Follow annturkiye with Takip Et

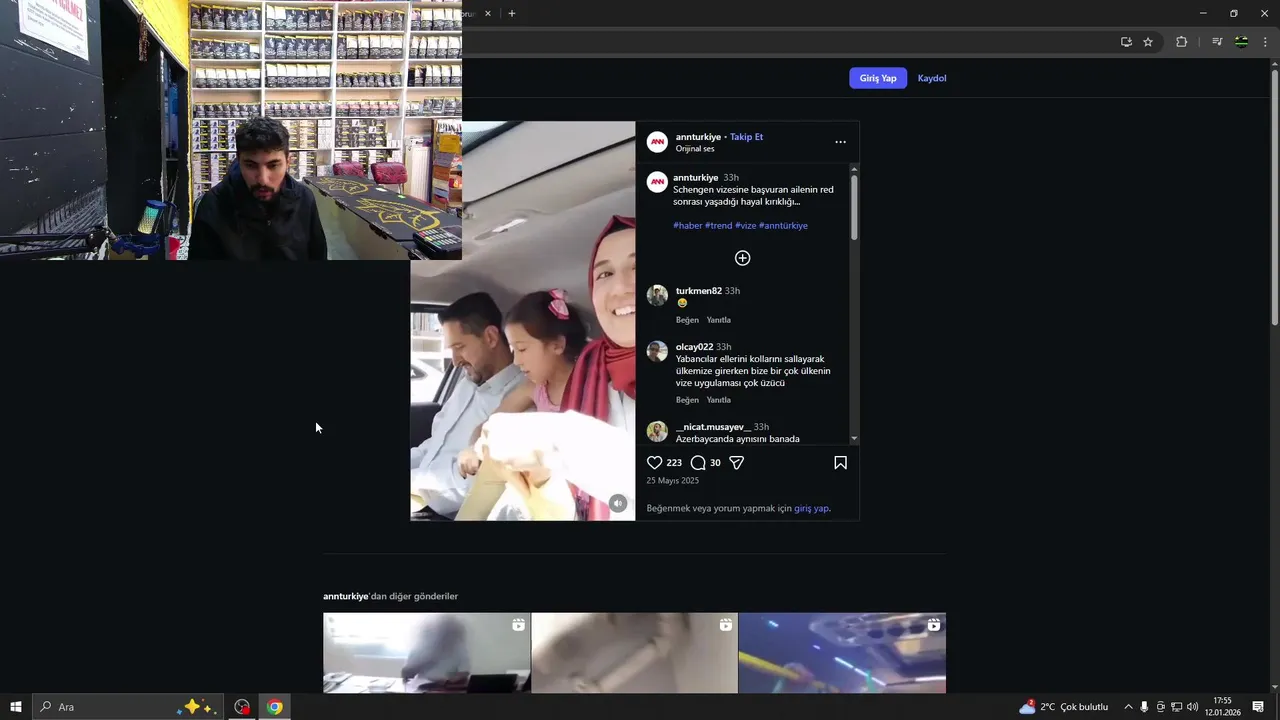click(746, 137)
